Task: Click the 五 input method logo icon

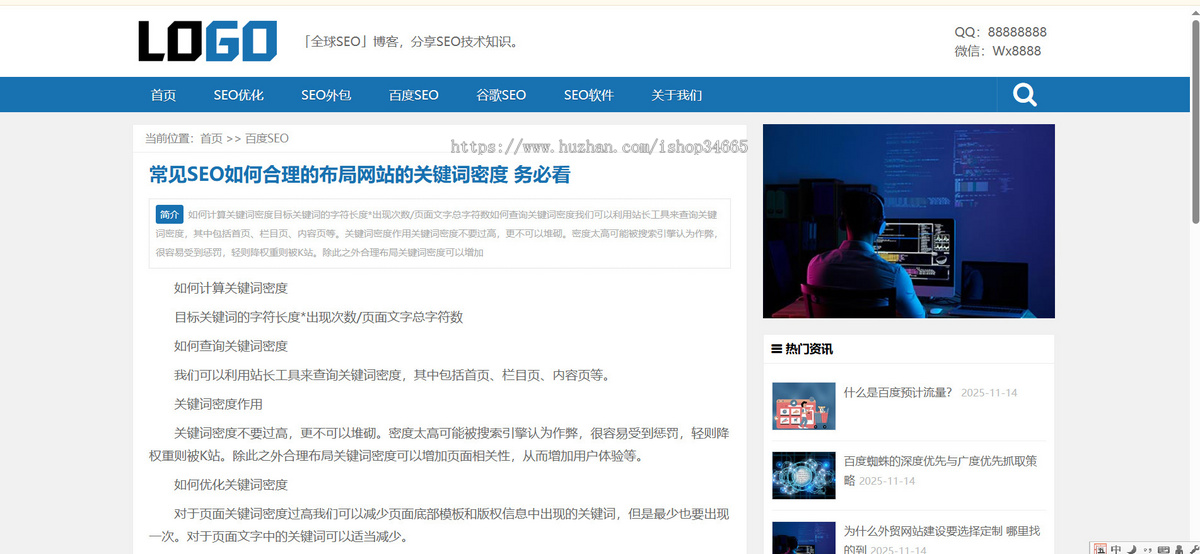Action: pos(1100,549)
